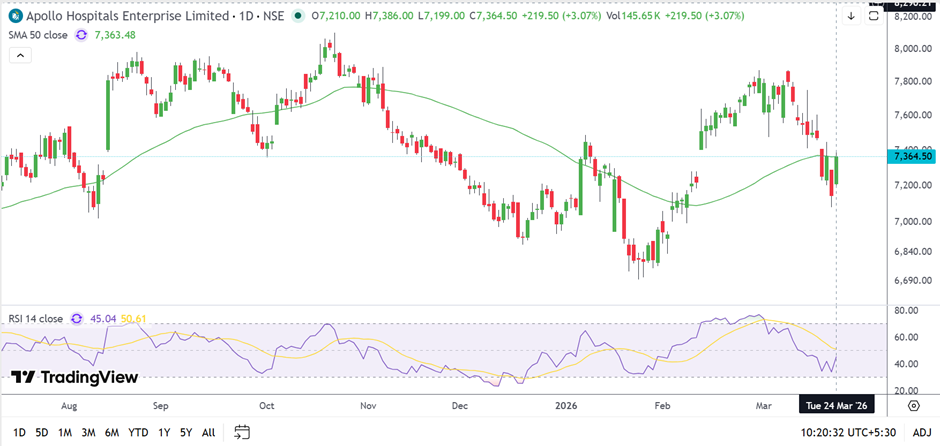Toggle the ADJ adjusted data button

coord(920,432)
